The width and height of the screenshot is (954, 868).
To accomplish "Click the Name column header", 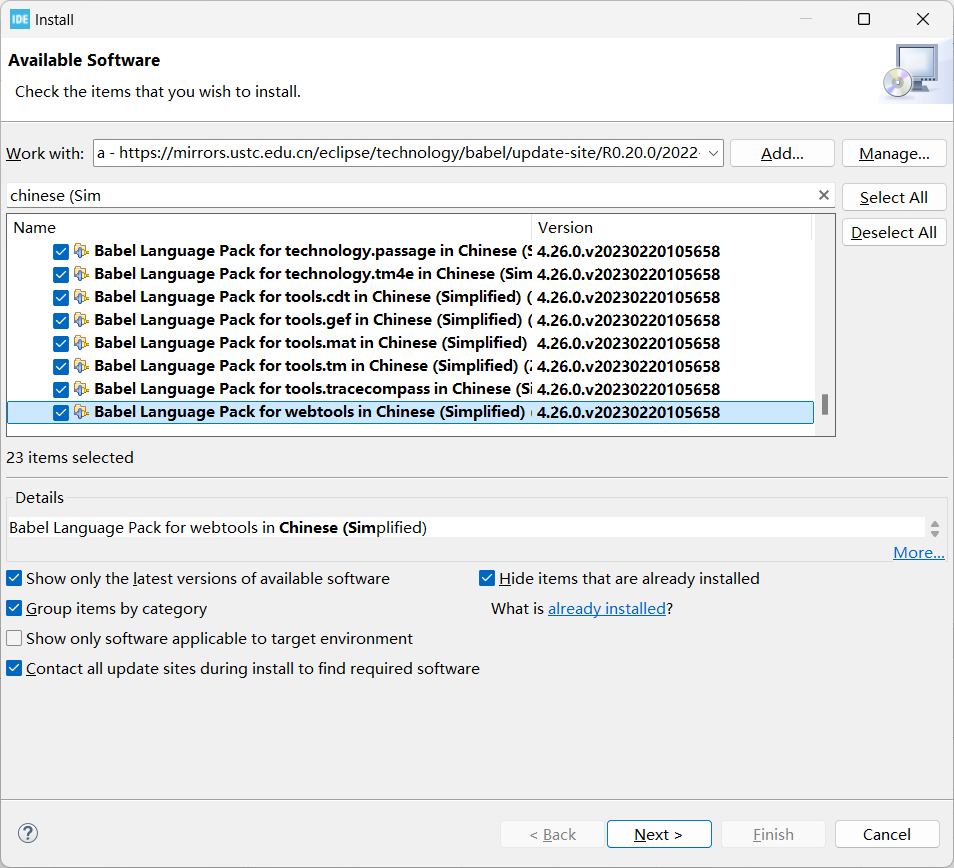I will tap(270, 227).
